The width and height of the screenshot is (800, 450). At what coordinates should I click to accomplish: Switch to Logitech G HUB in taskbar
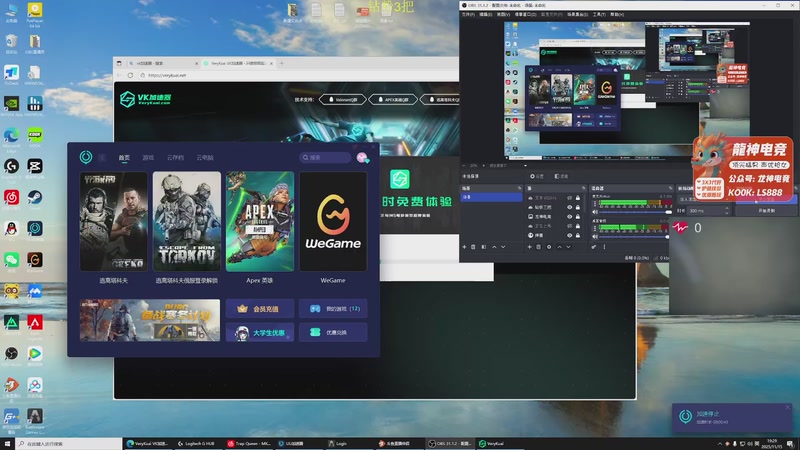196,444
